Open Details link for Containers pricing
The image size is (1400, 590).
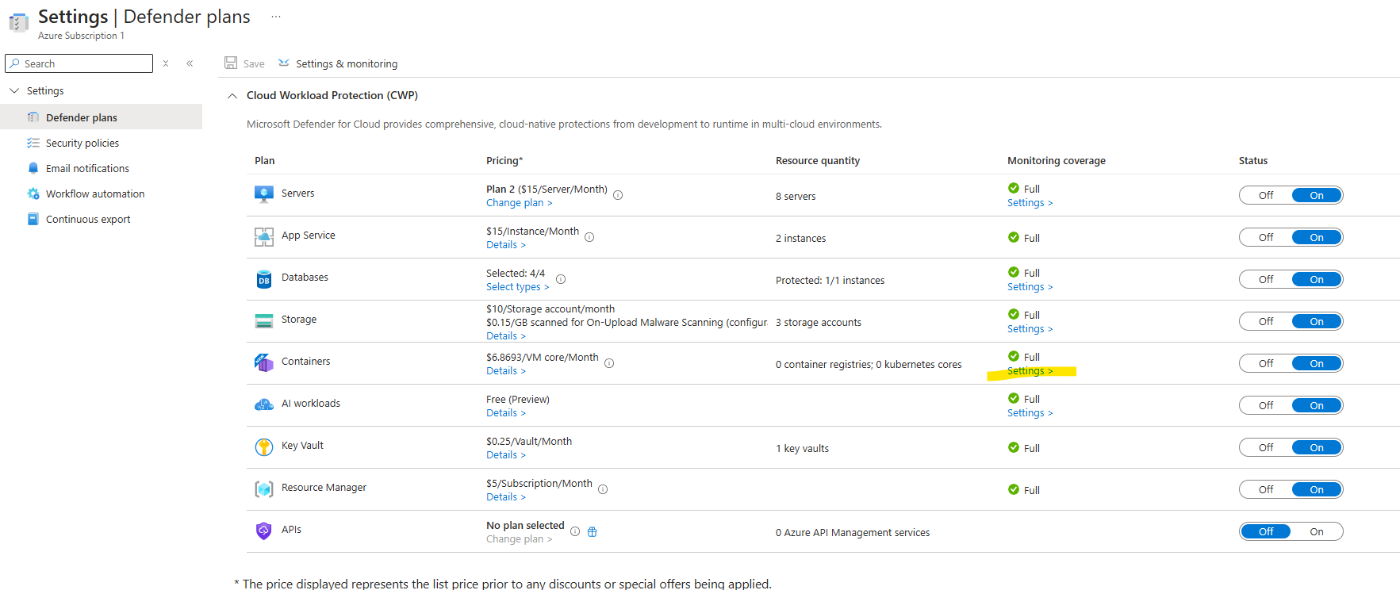pyautogui.click(x=506, y=370)
